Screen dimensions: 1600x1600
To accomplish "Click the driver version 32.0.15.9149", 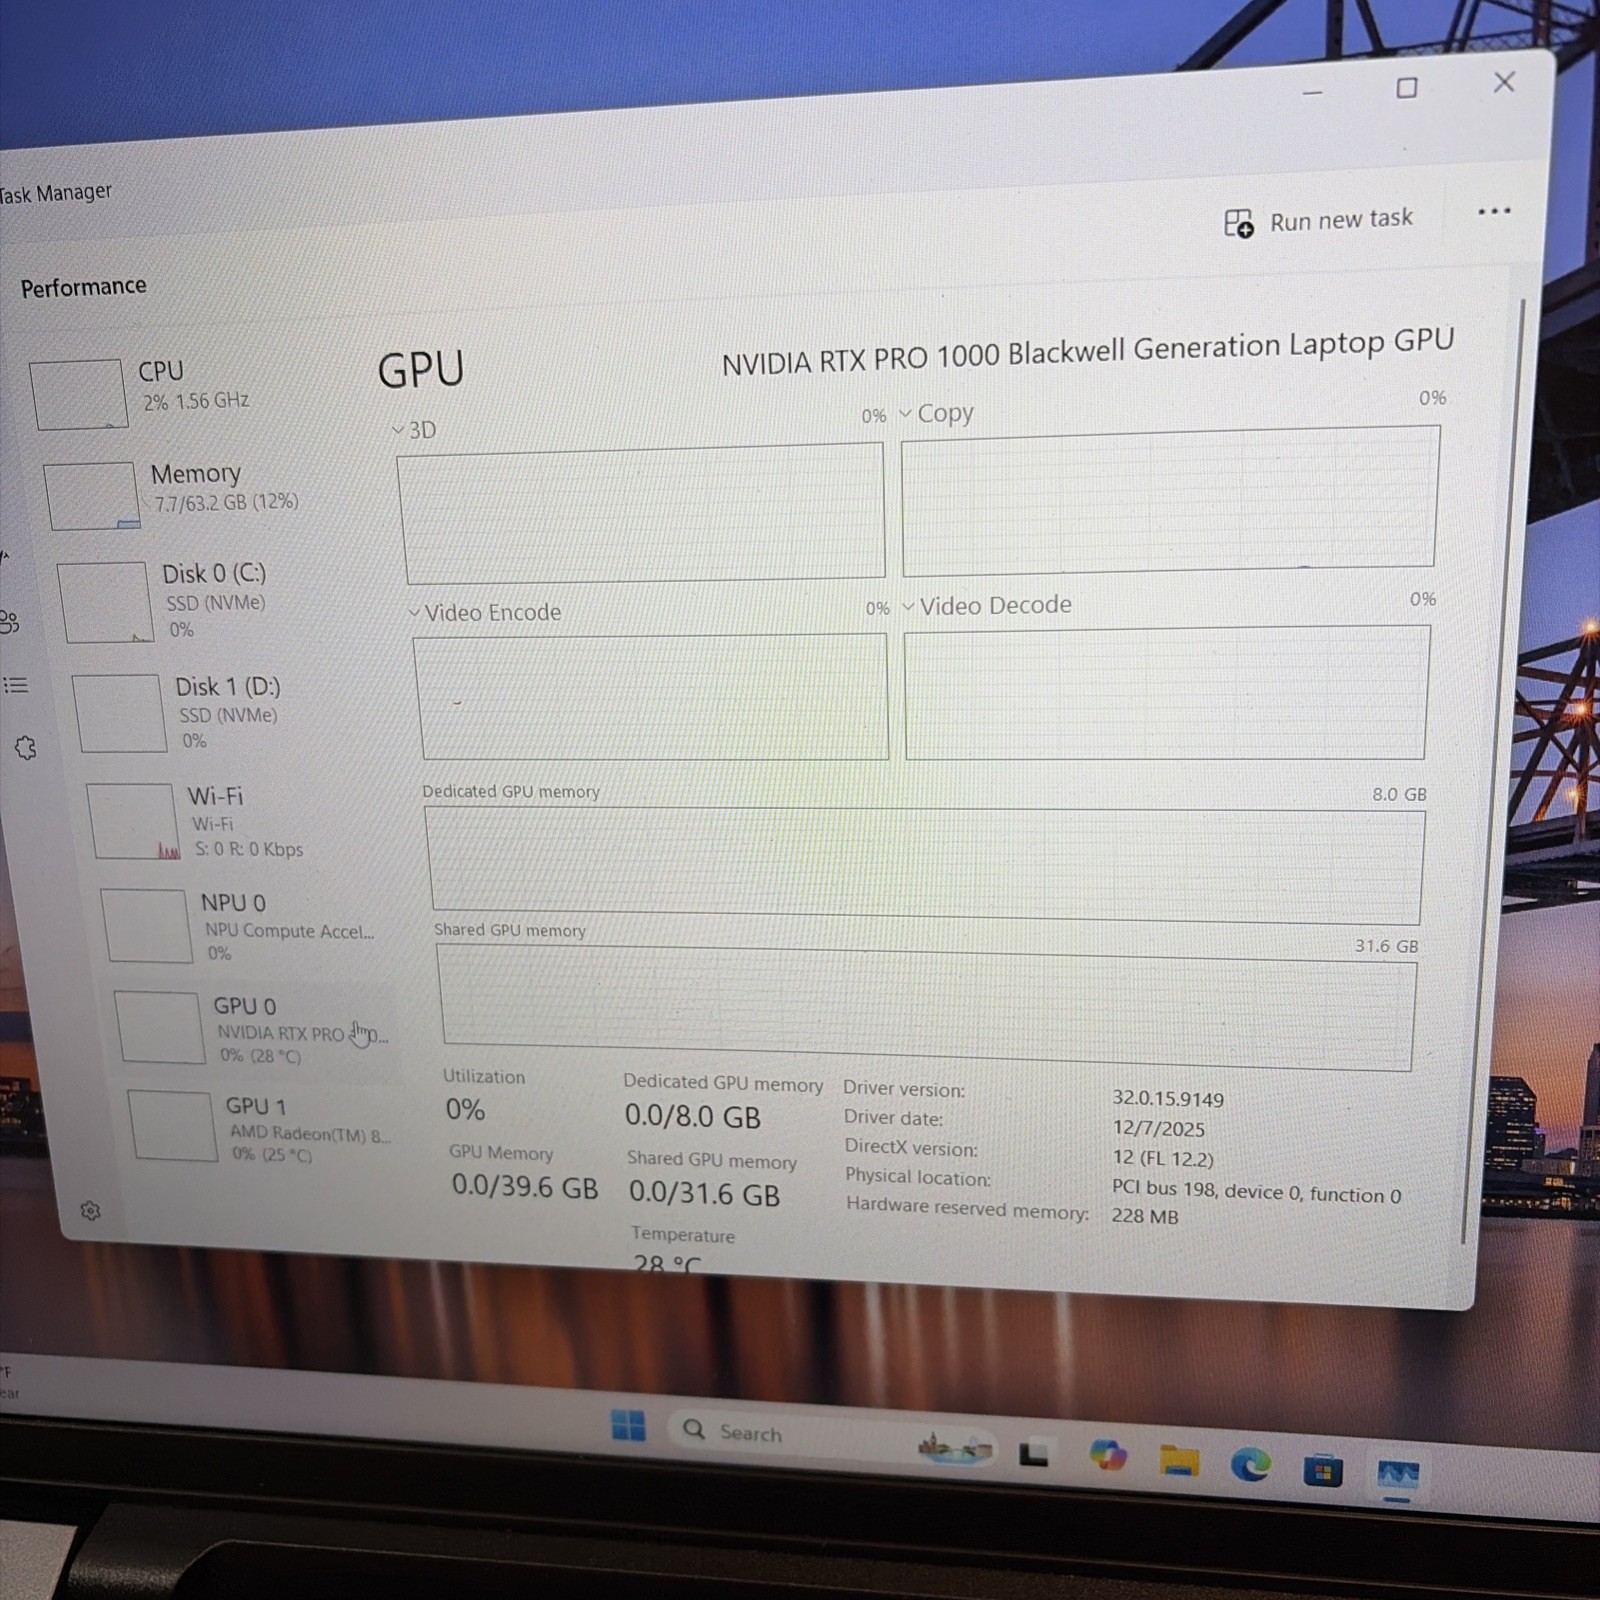I will click(x=1168, y=1099).
